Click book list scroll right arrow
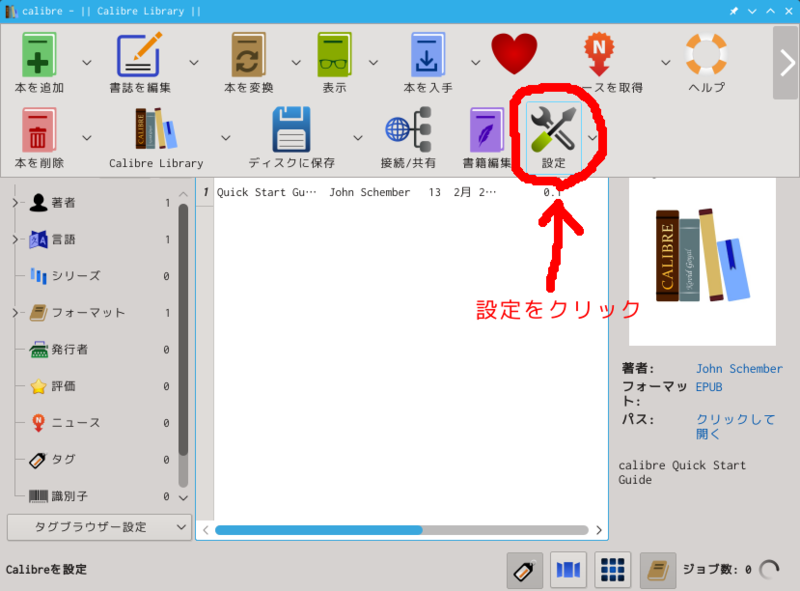800x591 pixels. tap(599, 530)
